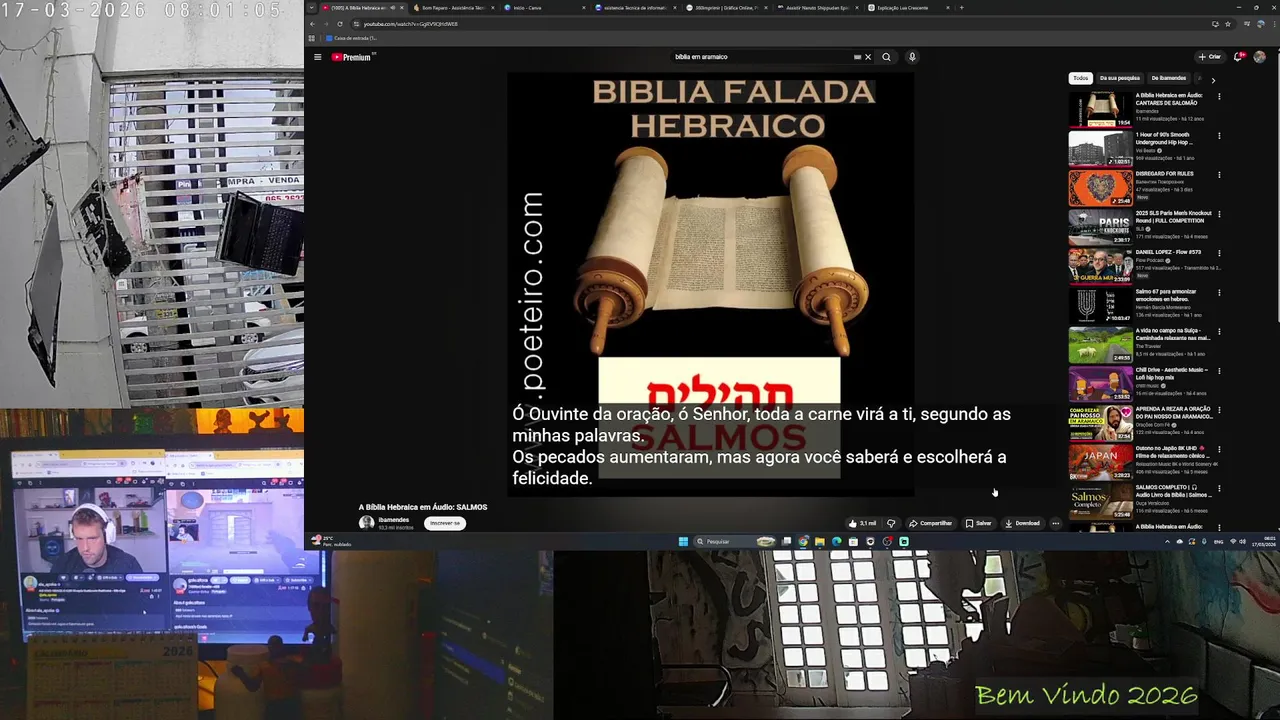
Task: Like the video with thumbs-up 3,1 mil
Action: (861, 523)
